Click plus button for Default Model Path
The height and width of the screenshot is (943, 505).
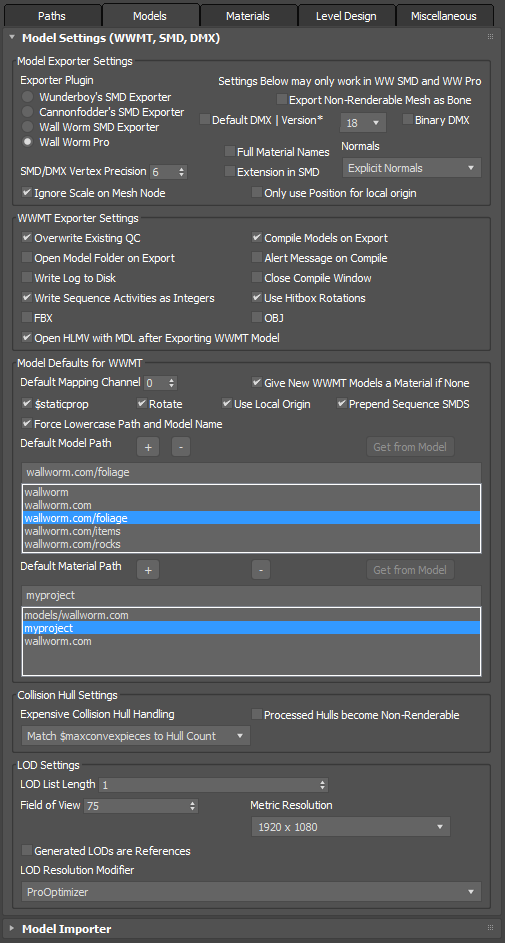(x=148, y=447)
